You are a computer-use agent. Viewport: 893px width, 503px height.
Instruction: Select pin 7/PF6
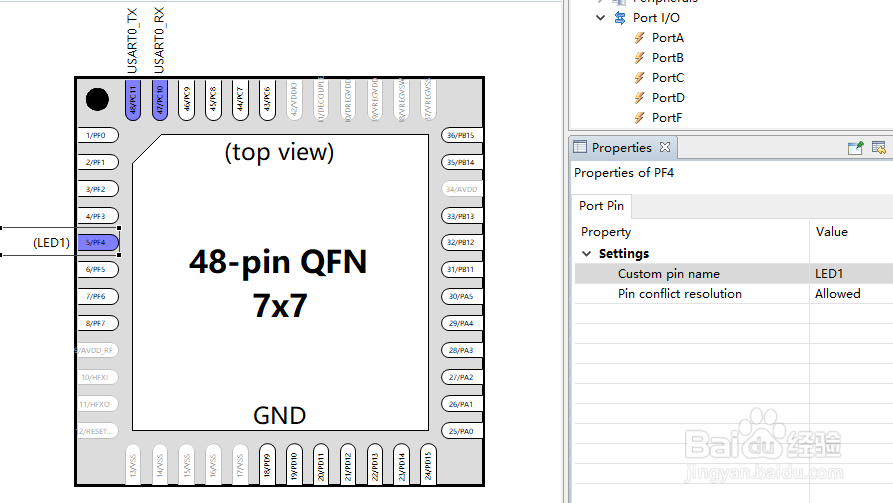click(x=98, y=296)
